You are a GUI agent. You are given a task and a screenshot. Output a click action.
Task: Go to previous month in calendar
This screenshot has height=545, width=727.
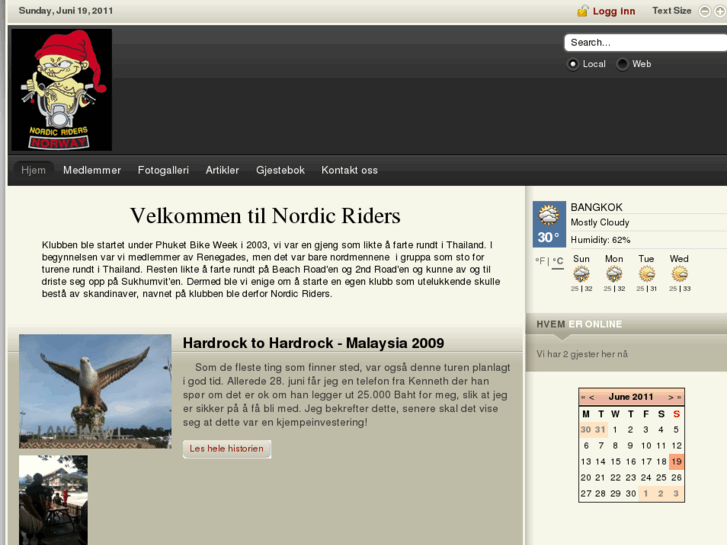(x=591, y=398)
